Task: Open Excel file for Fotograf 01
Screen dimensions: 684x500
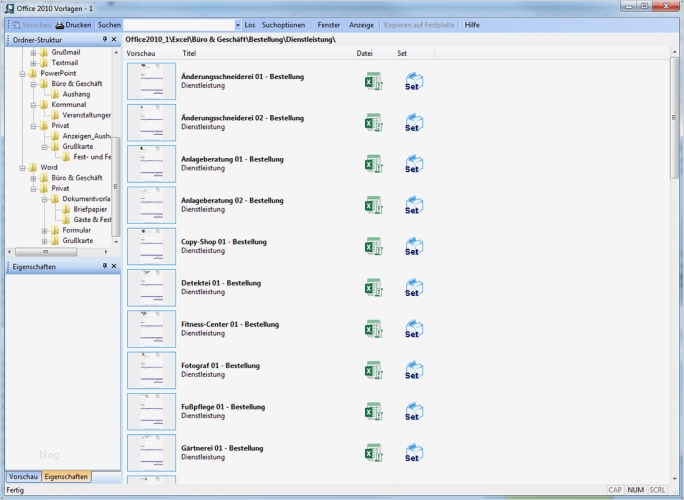Action: pos(373,371)
